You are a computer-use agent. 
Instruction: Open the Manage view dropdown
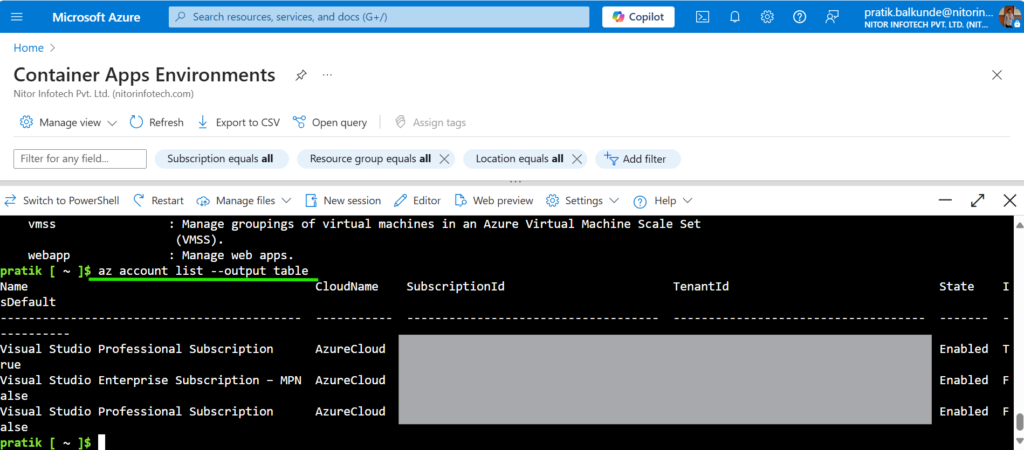point(69,122)
